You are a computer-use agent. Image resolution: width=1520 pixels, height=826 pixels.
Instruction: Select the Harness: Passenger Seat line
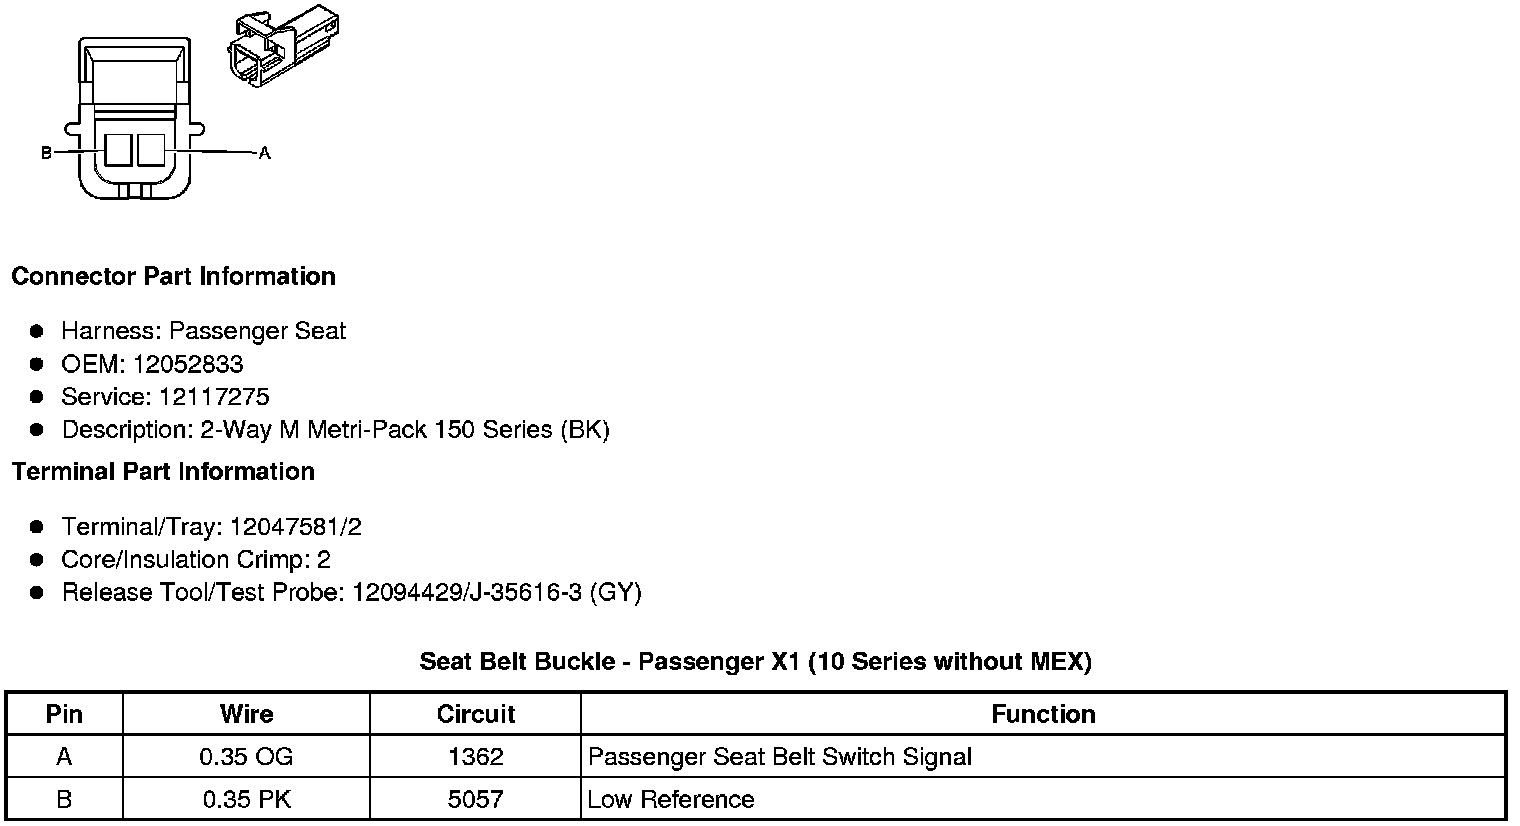[x=203, y=331]
